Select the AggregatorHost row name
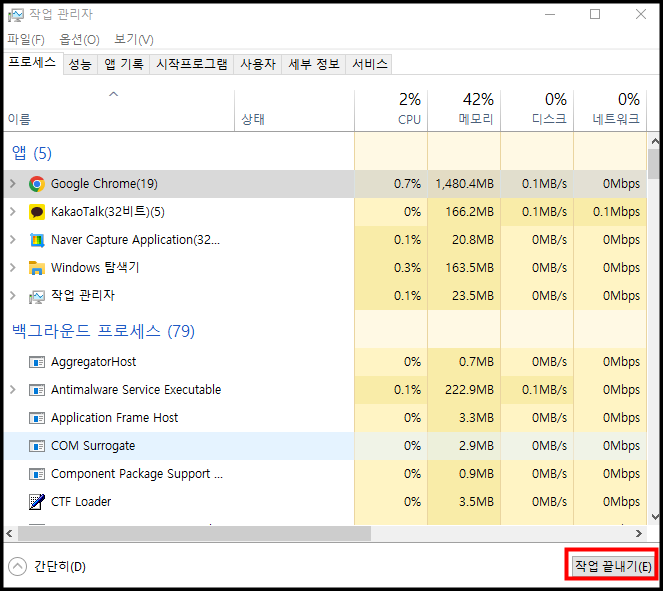Screen dimensions: 663x591 click(x=93, y=362)
